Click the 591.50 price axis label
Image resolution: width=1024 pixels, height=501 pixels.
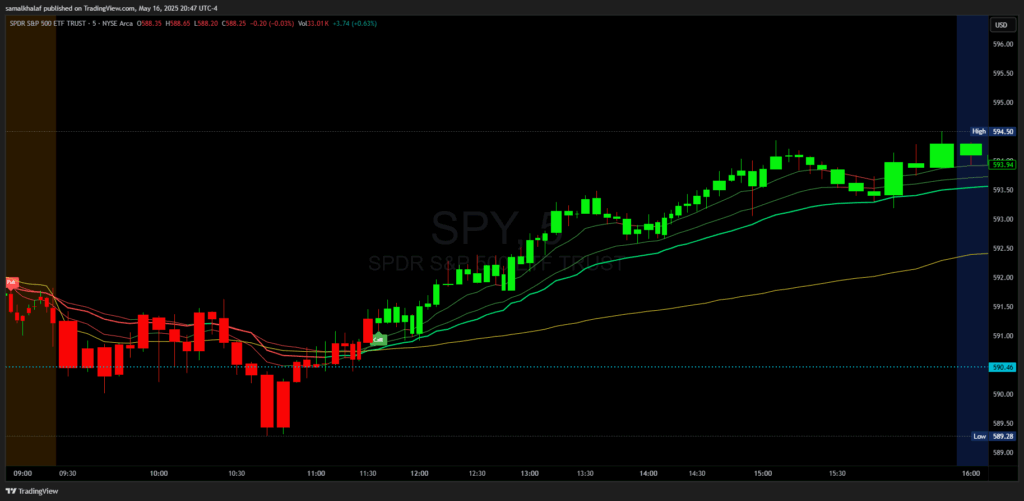coord(1002,307)
